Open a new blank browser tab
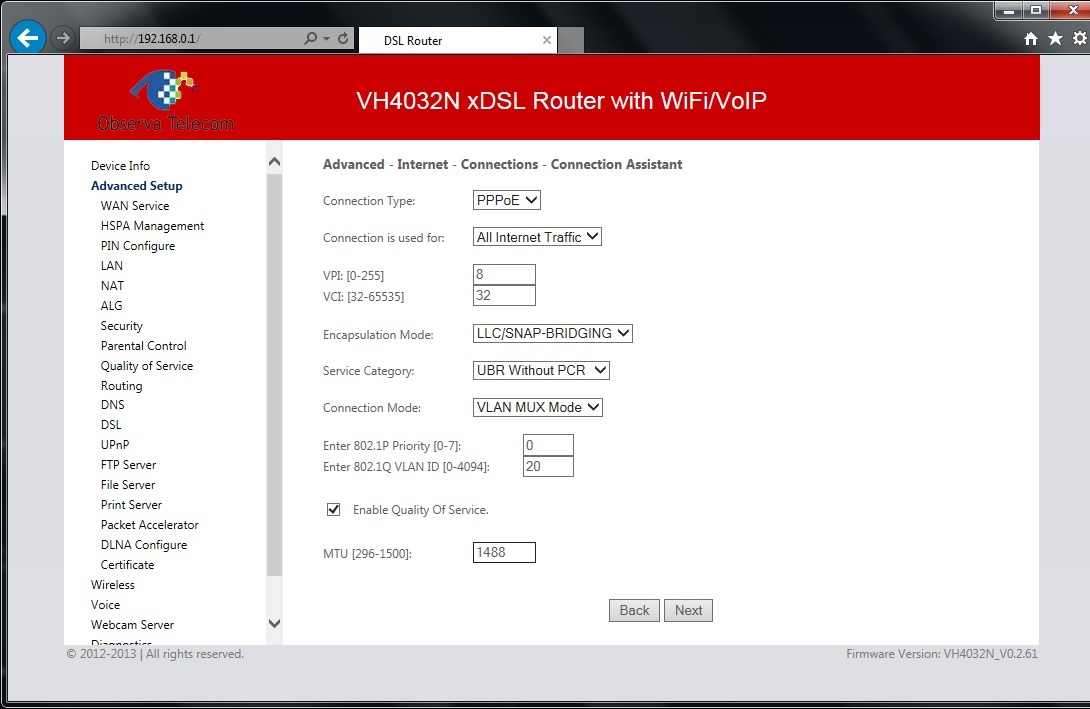 click(571, 40)
